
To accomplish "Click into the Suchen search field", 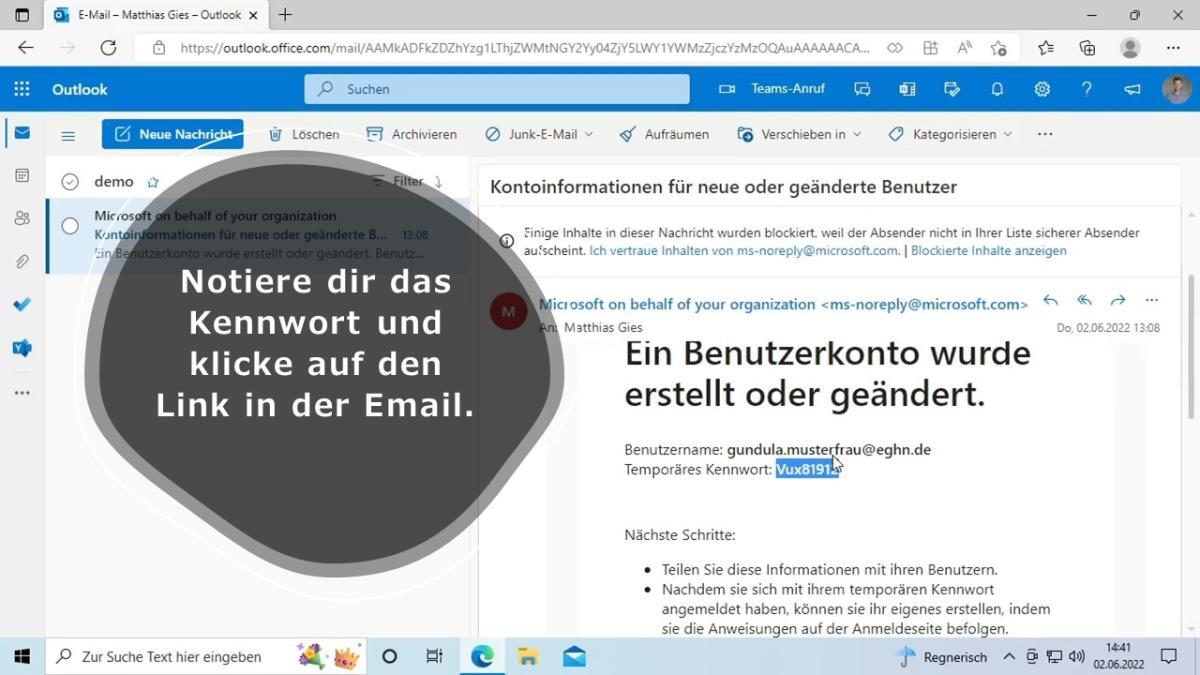I will tap(510, 89).
